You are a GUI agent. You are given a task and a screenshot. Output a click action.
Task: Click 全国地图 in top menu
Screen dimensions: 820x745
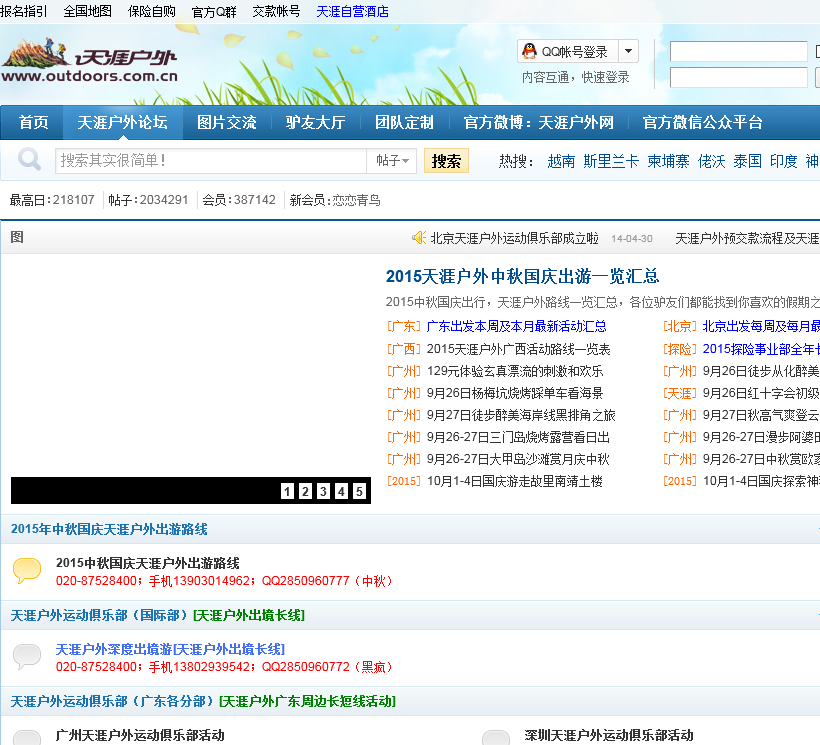87,12
